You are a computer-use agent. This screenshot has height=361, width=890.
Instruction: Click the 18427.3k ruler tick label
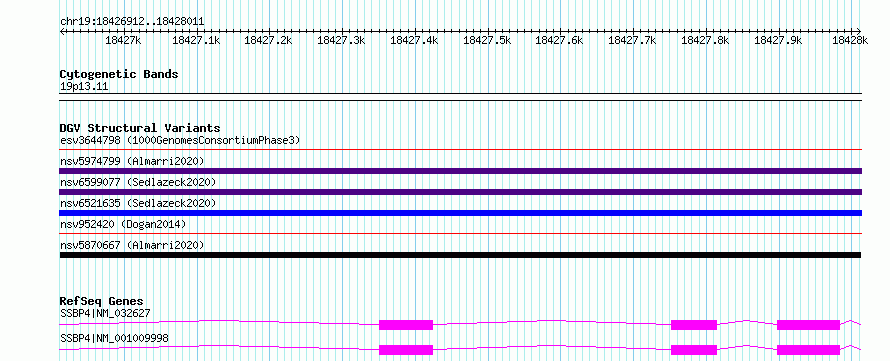341,40
